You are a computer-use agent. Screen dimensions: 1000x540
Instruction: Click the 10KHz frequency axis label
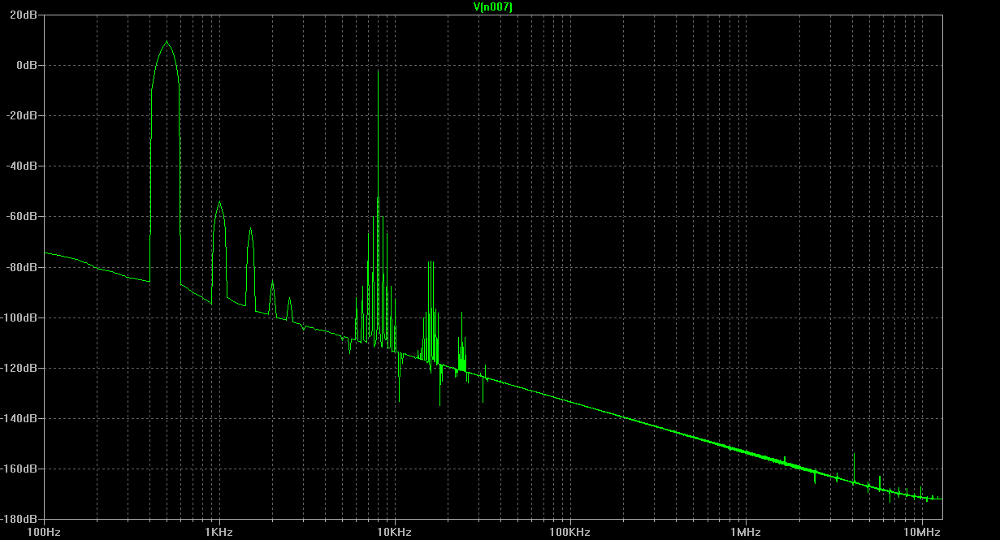393,531
